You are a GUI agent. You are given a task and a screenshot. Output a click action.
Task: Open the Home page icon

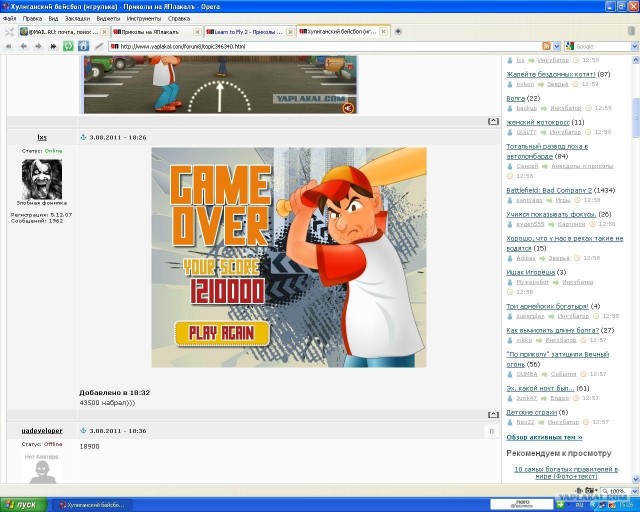point(83,46)
